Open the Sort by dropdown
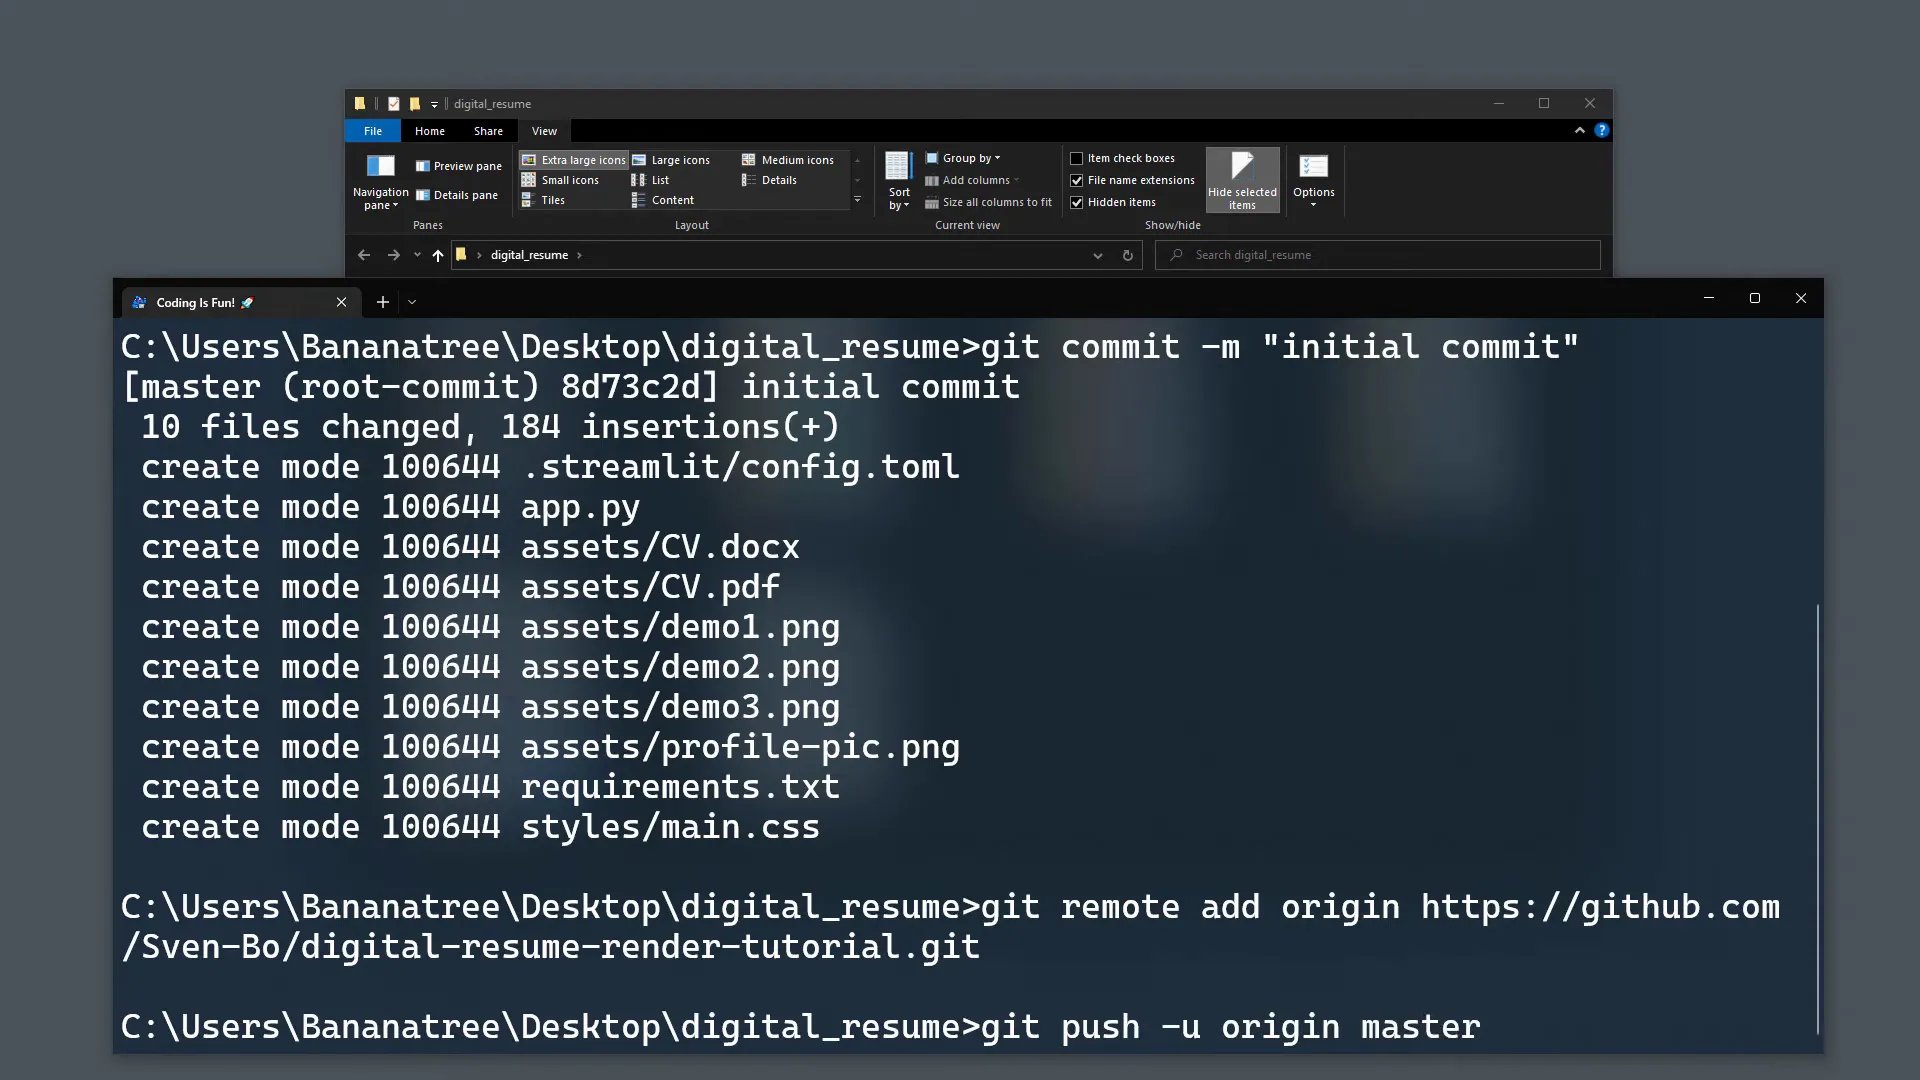This screenshot has width=1920, height=1080. [x=897, y=181]
